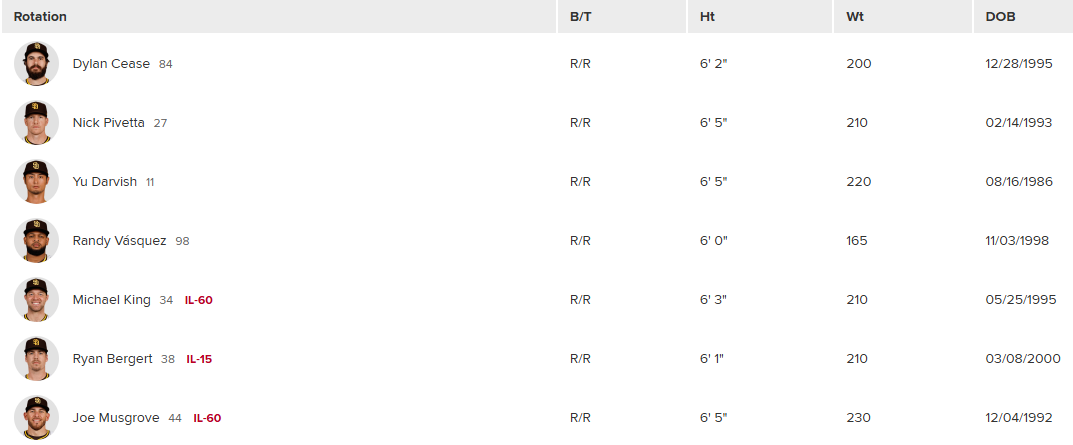The image size is (1073, 445).
Task: Open Dylan Cease's player page link
Action: [x=111, y=64]
